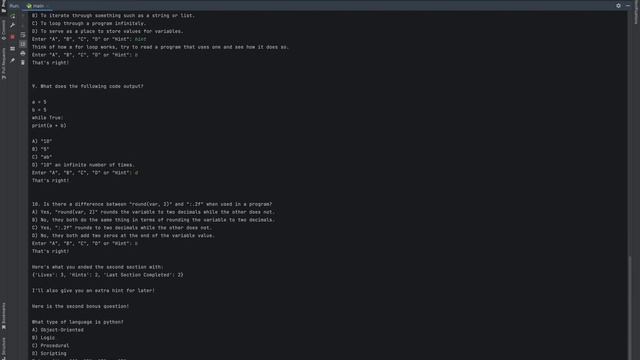Click the 'C) Procedural' option line
This screenshot has width=640, height=360.
pyautogui.click(x=51, y=346)
